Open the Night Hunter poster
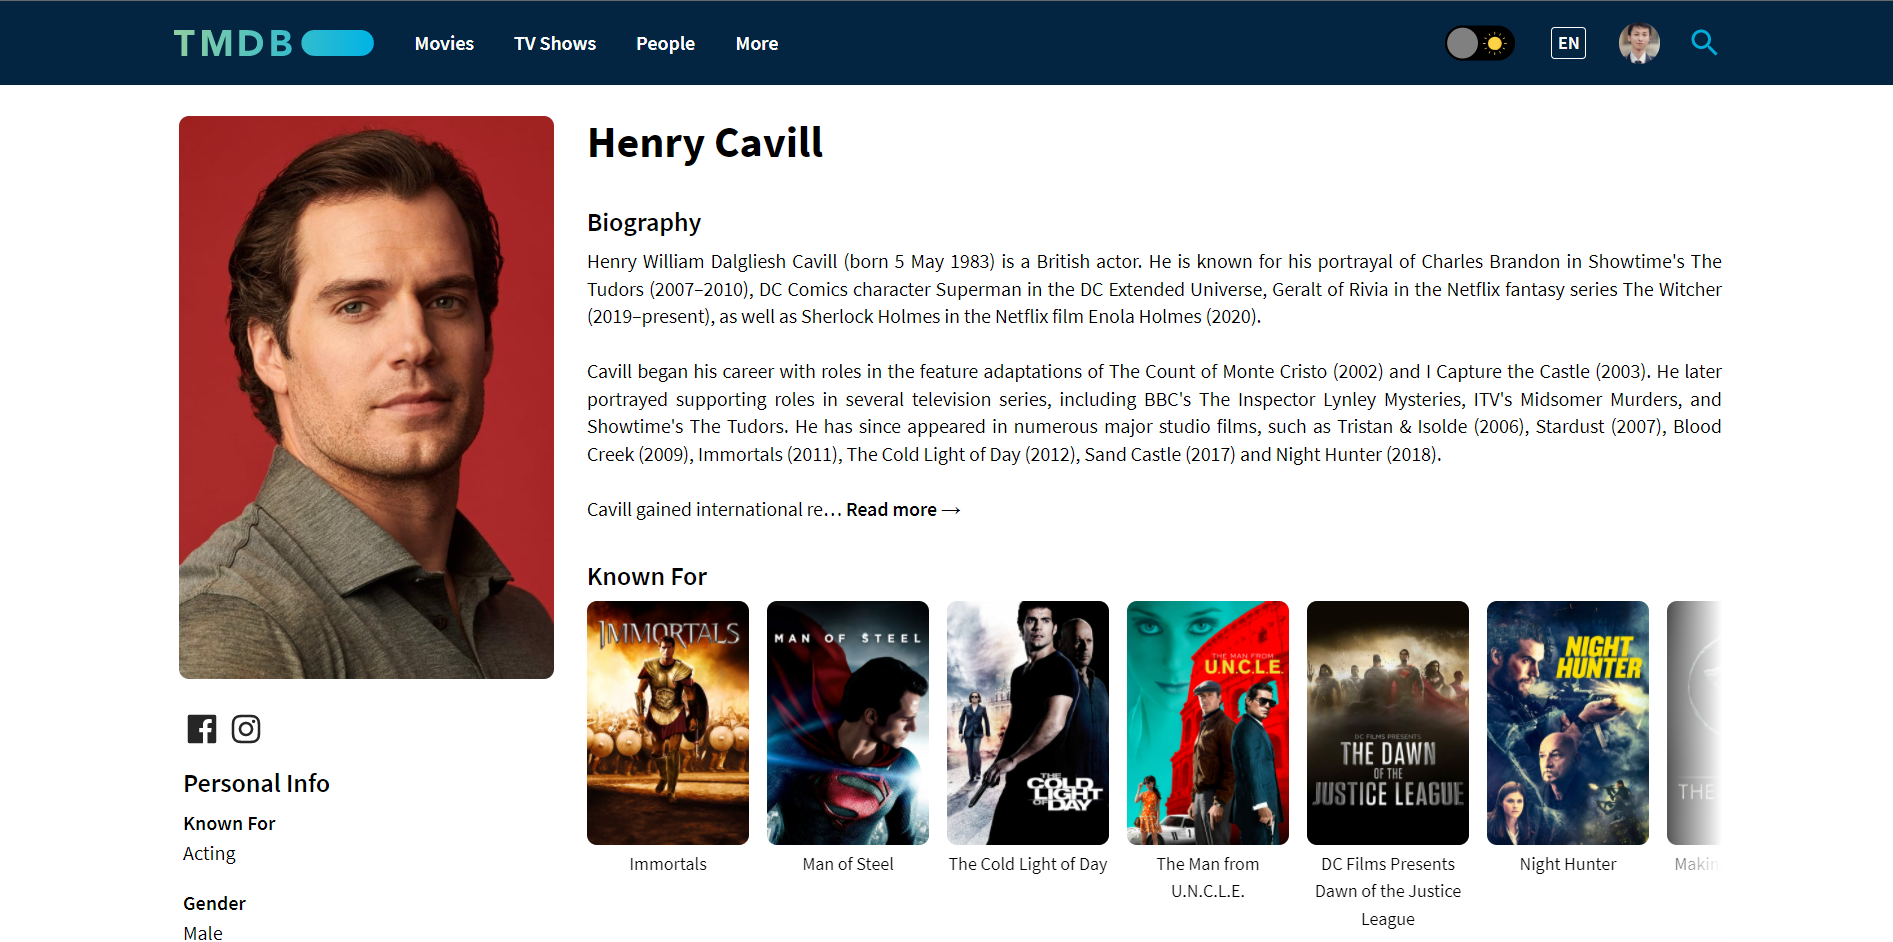 [x=1568, y=723]
